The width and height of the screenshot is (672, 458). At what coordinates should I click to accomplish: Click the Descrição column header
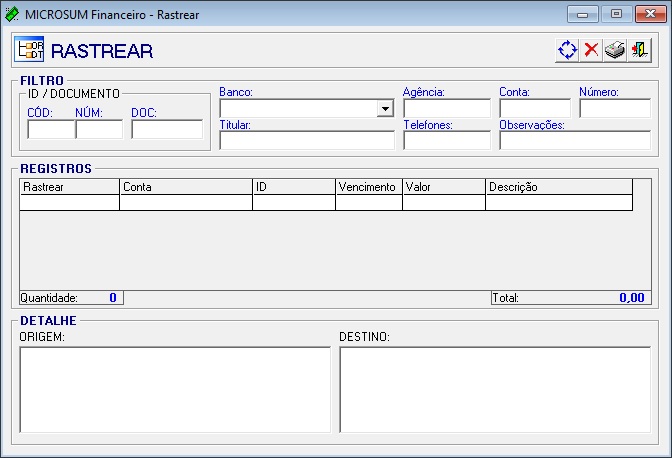[559, 187]
